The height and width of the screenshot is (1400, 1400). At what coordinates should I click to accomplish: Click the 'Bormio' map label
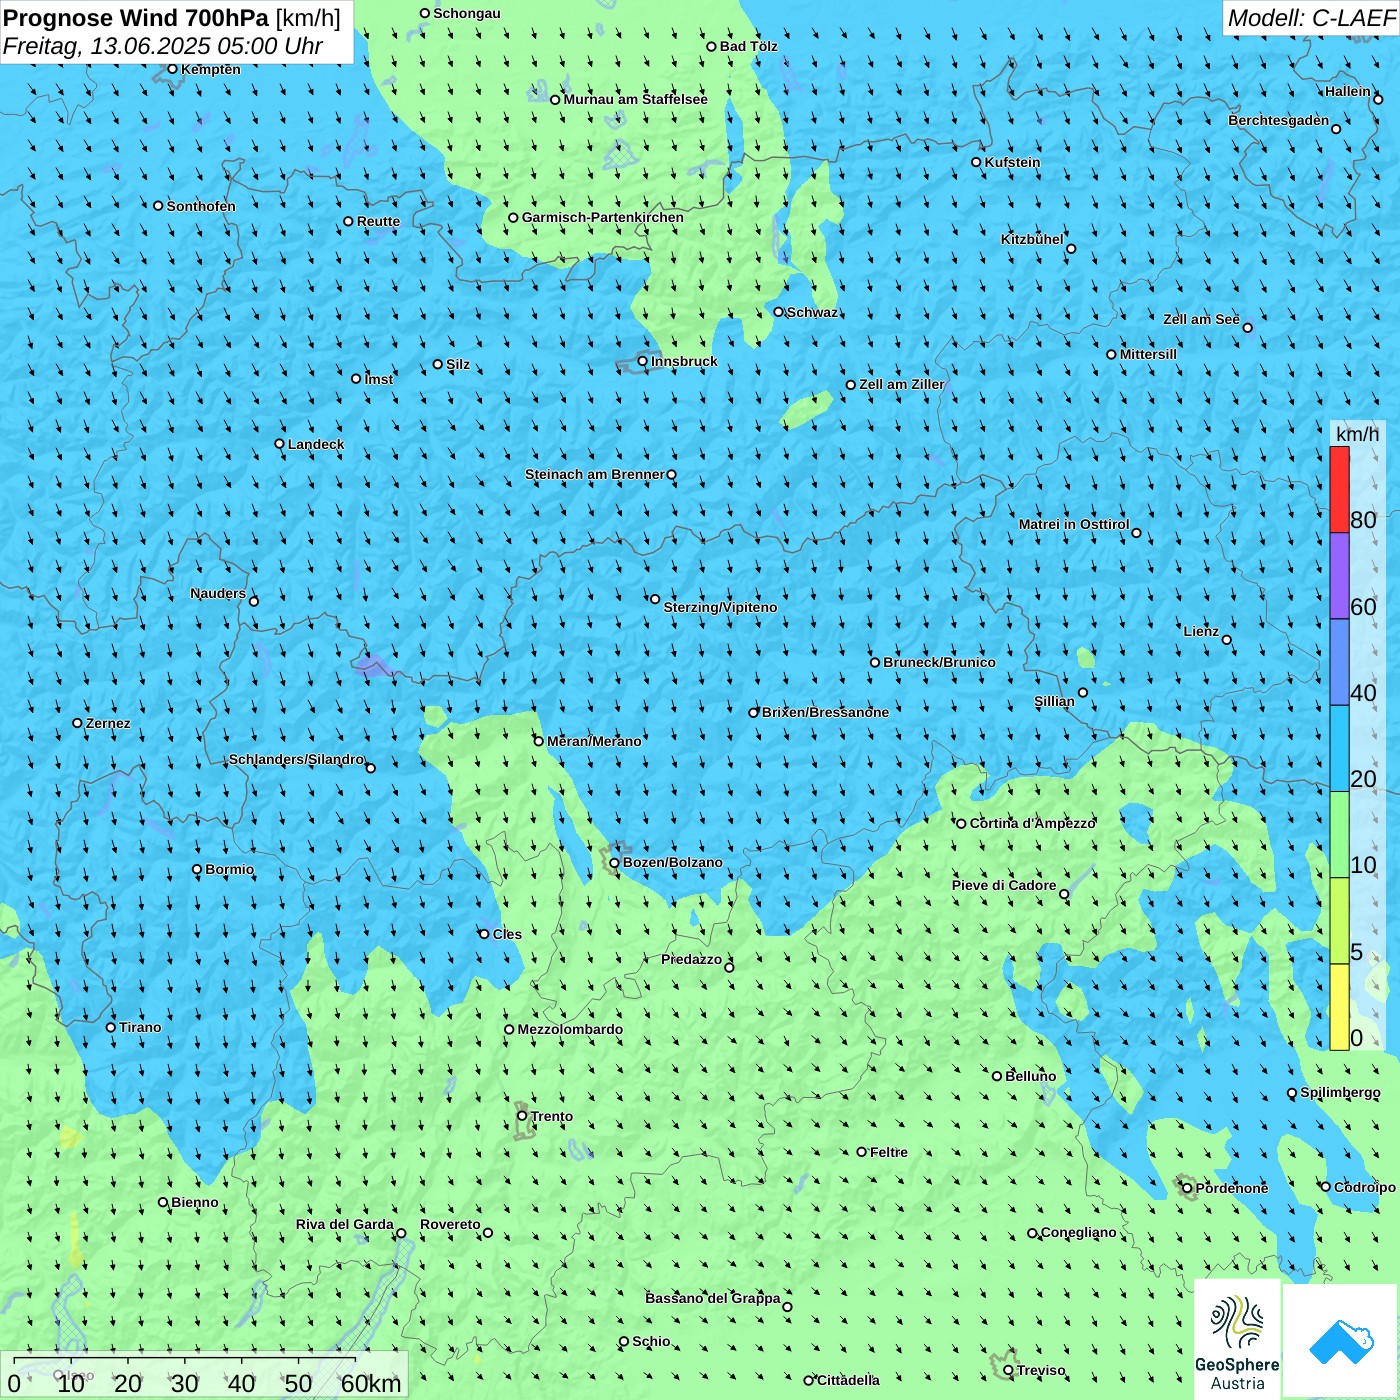(229, 869)
